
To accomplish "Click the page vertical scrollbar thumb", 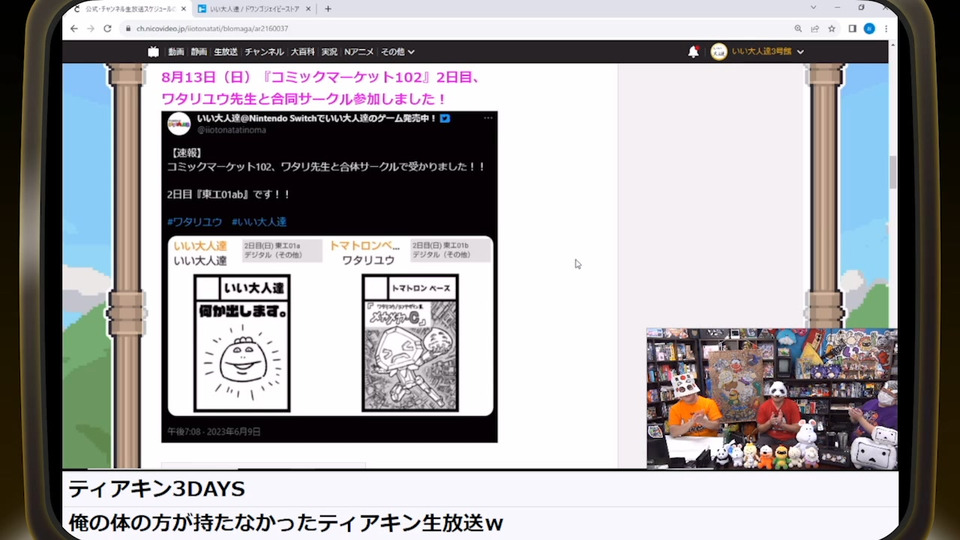I will (893, 172).
